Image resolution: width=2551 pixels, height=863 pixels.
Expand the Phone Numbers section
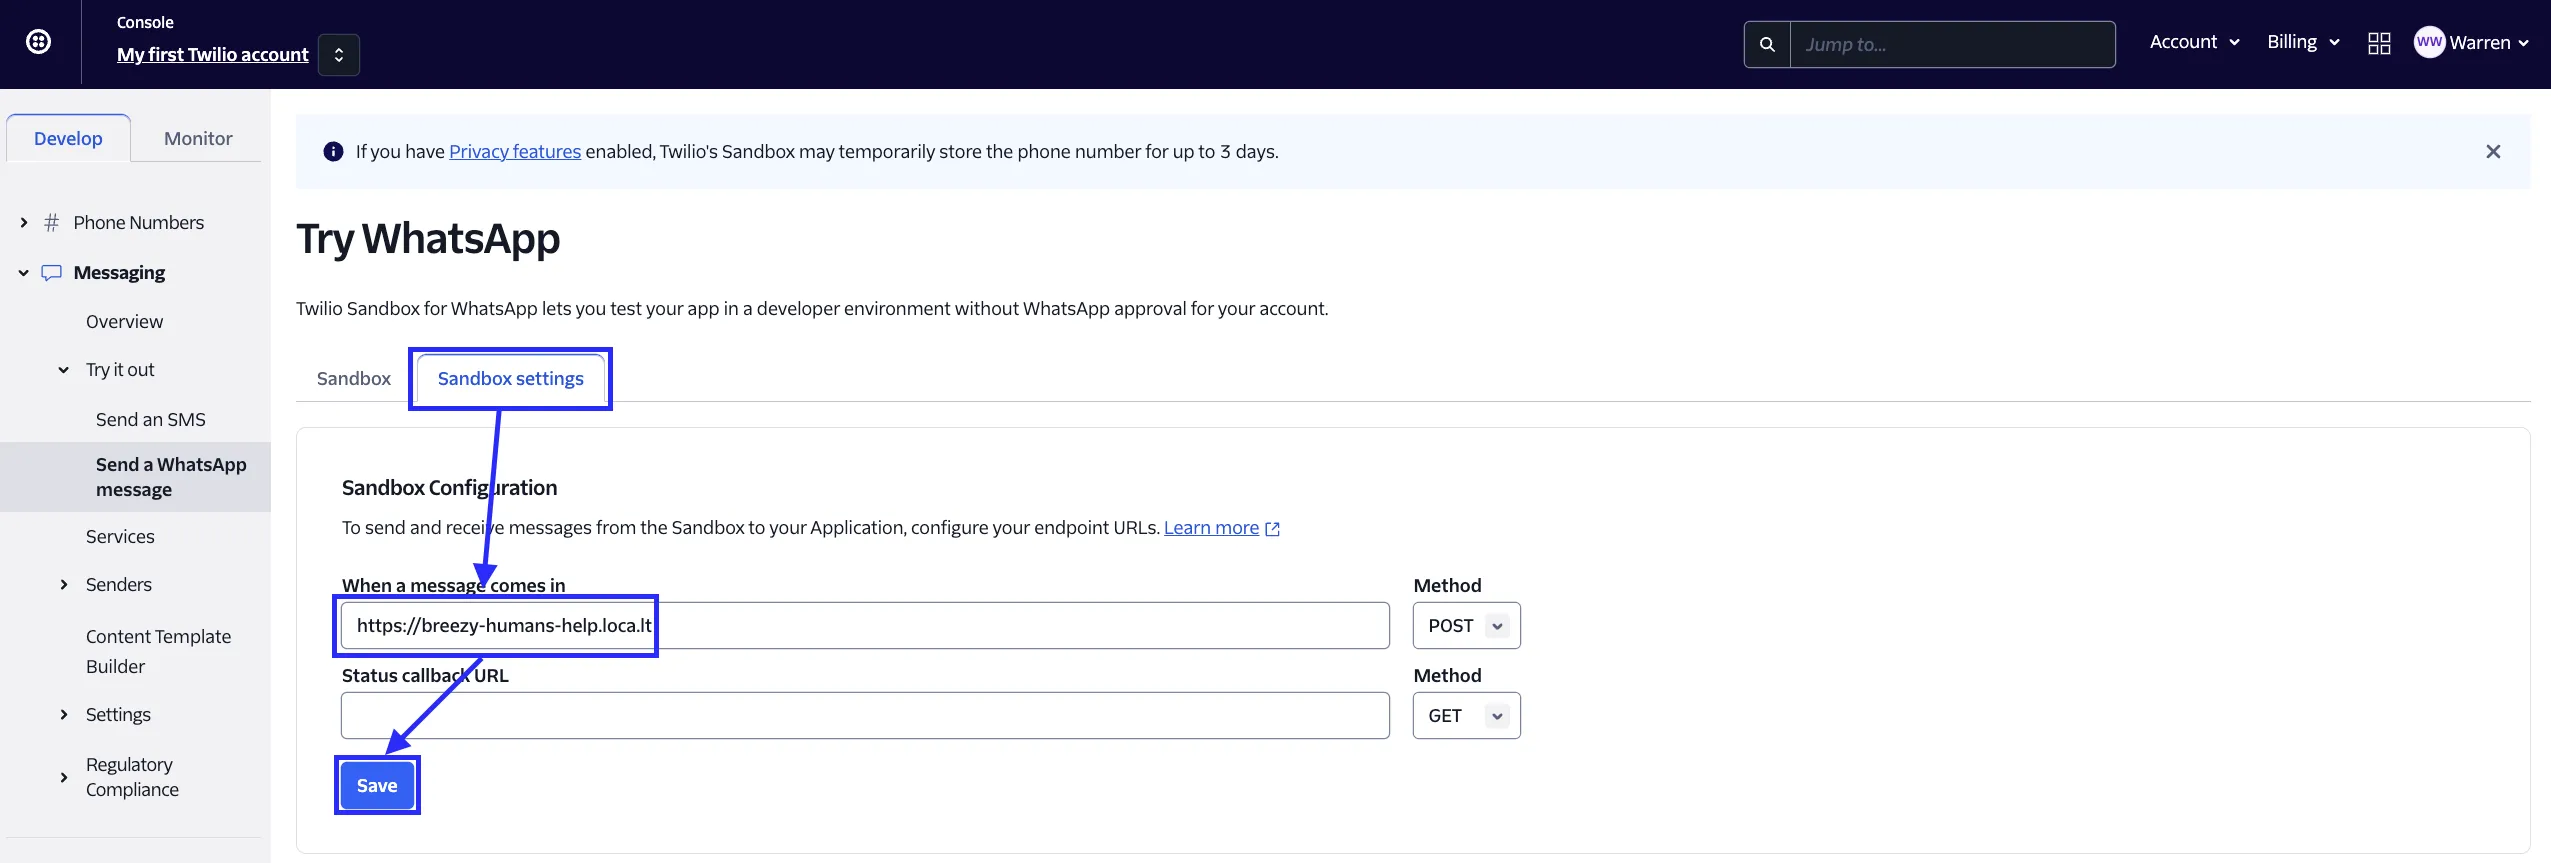(24, 223)
